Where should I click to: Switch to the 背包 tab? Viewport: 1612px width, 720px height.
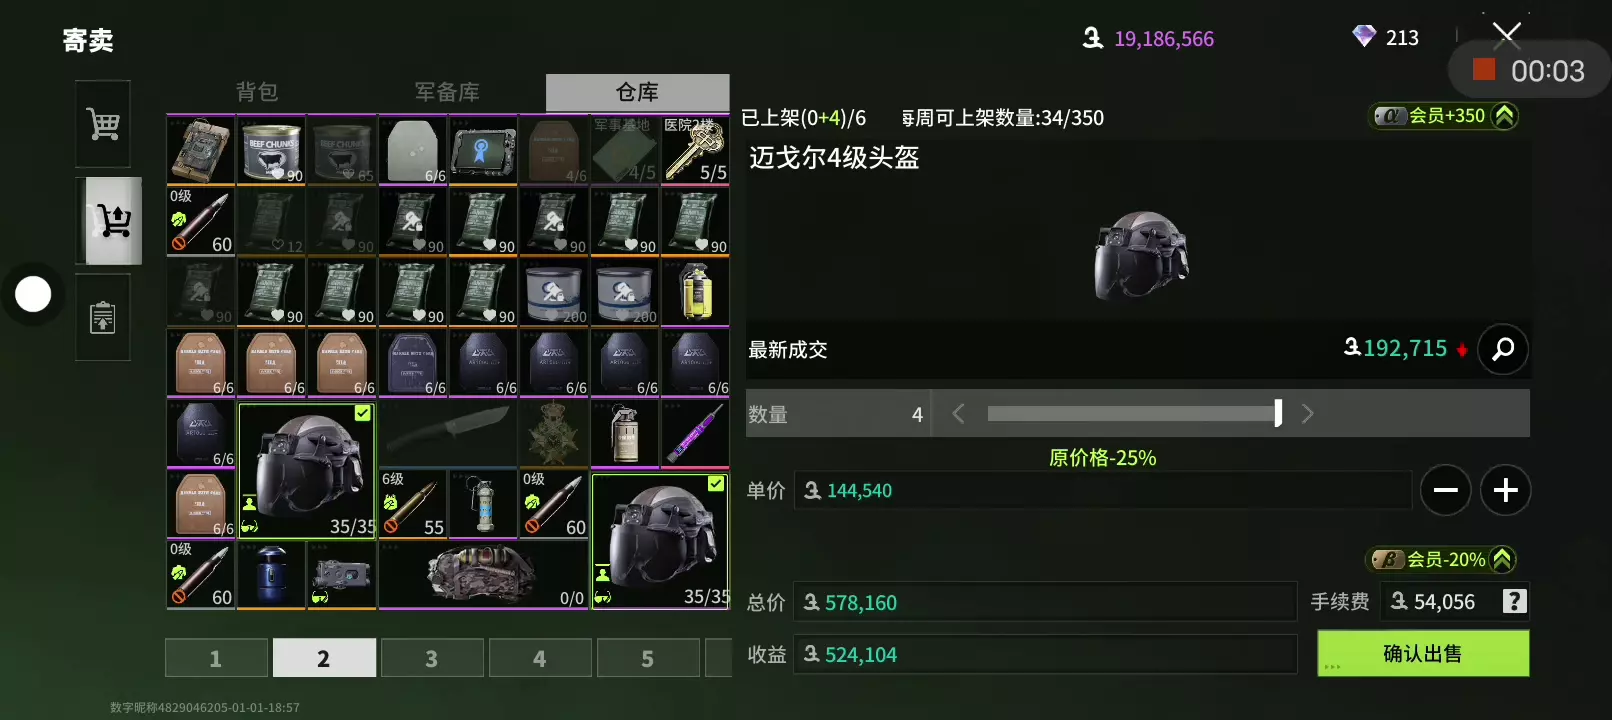(257, 92)
